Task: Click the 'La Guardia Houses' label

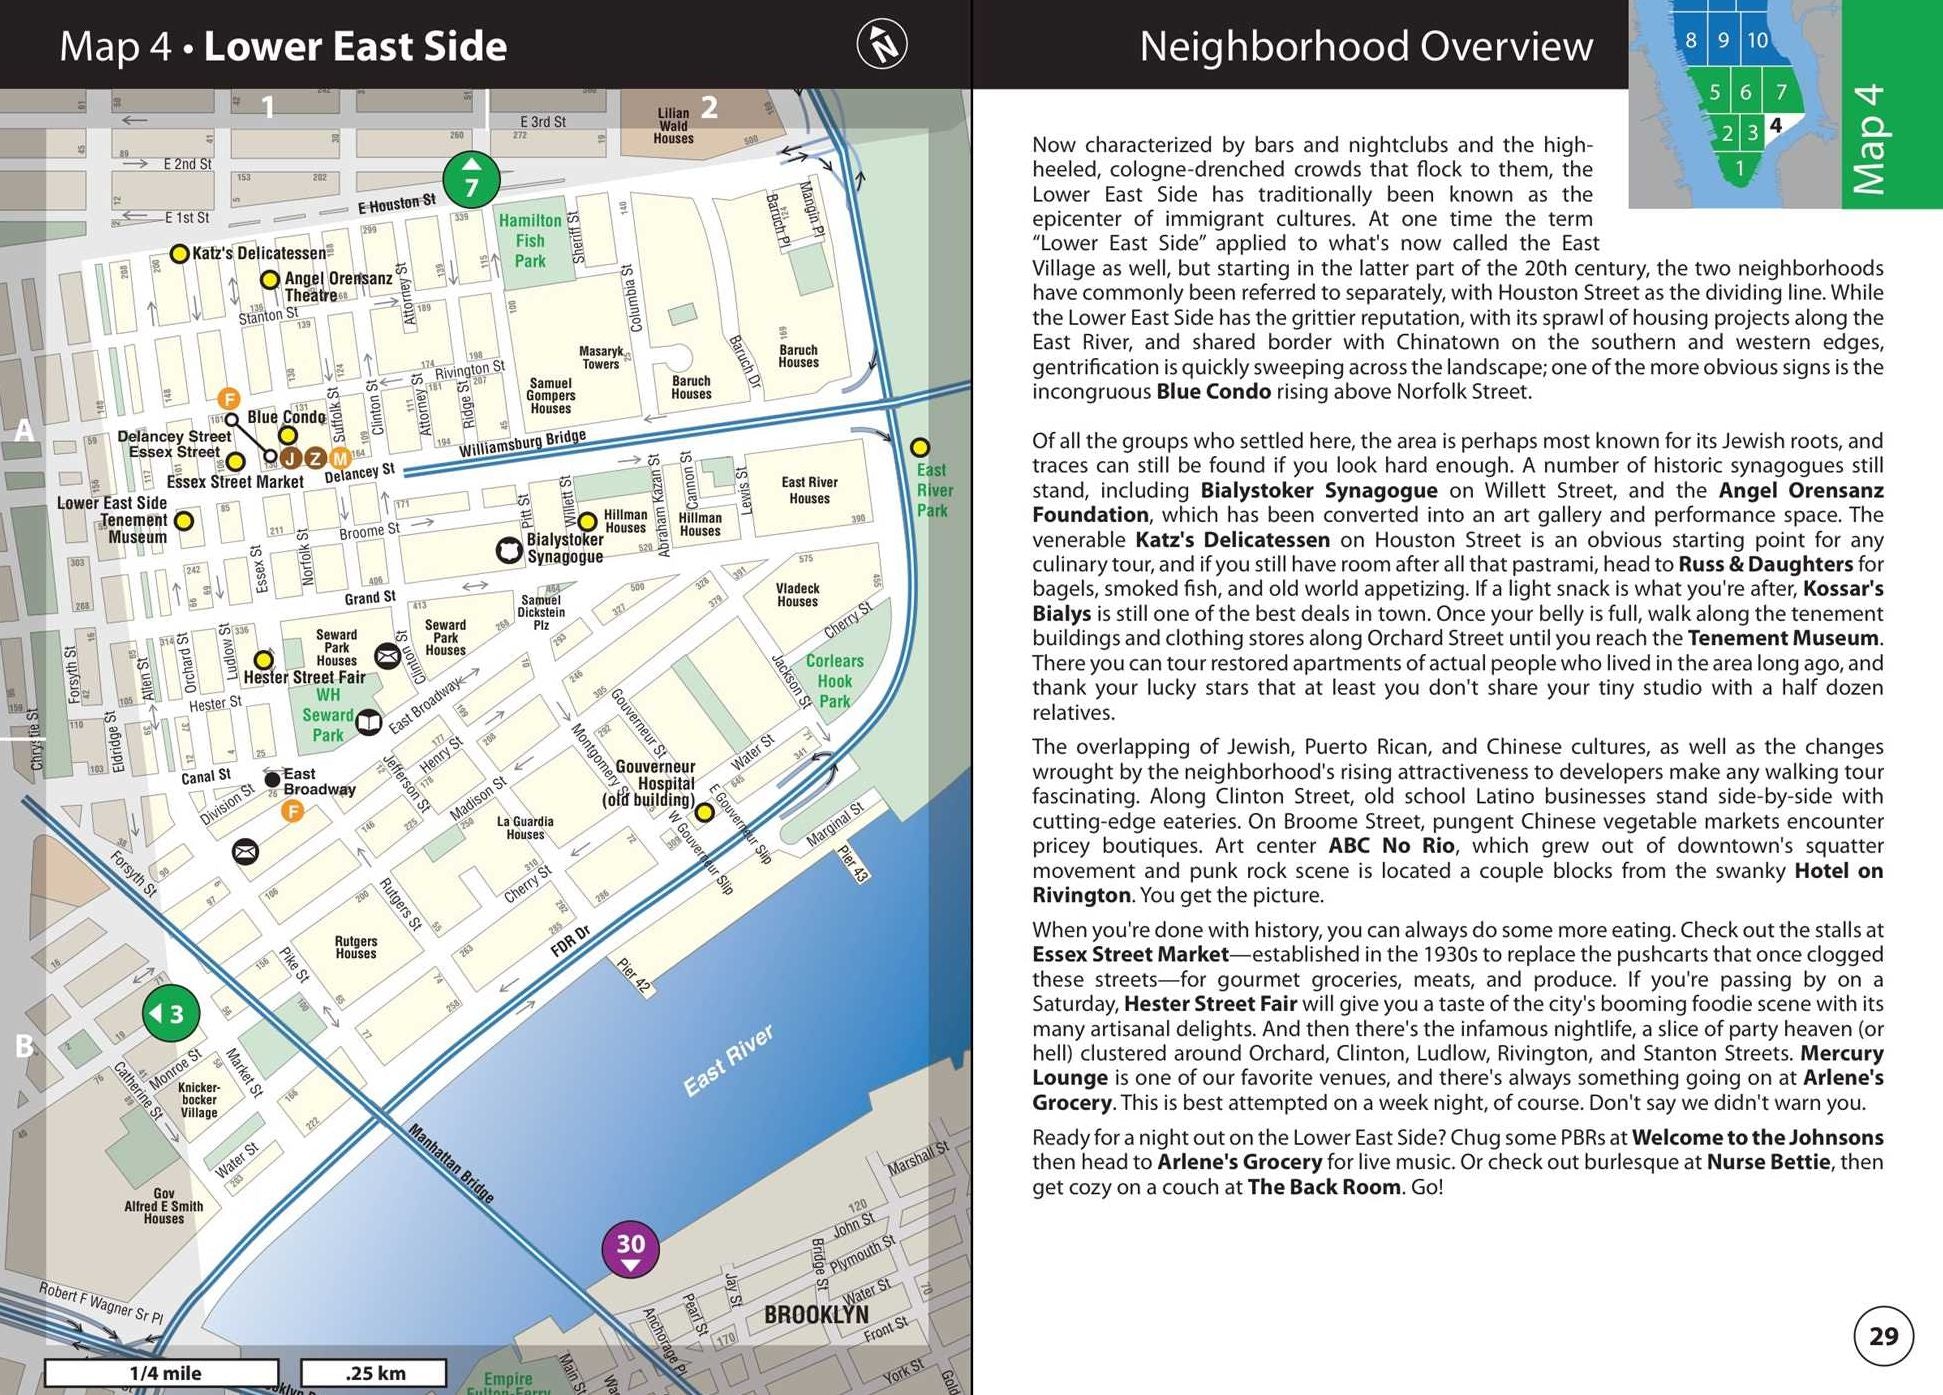Action: click(x=525, y=828)
